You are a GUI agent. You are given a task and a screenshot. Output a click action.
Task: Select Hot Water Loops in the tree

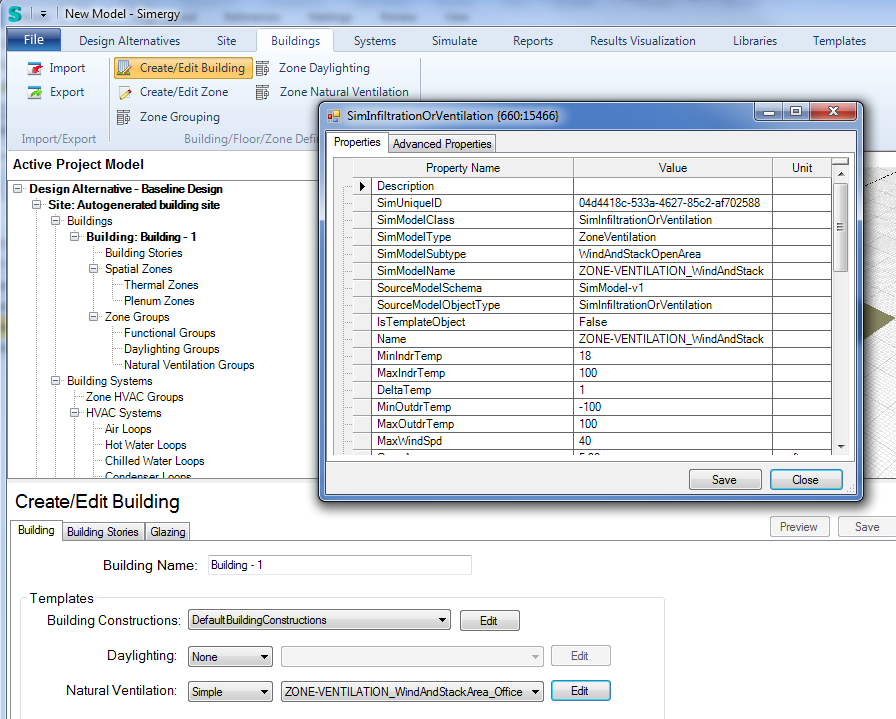coord(146,445)
